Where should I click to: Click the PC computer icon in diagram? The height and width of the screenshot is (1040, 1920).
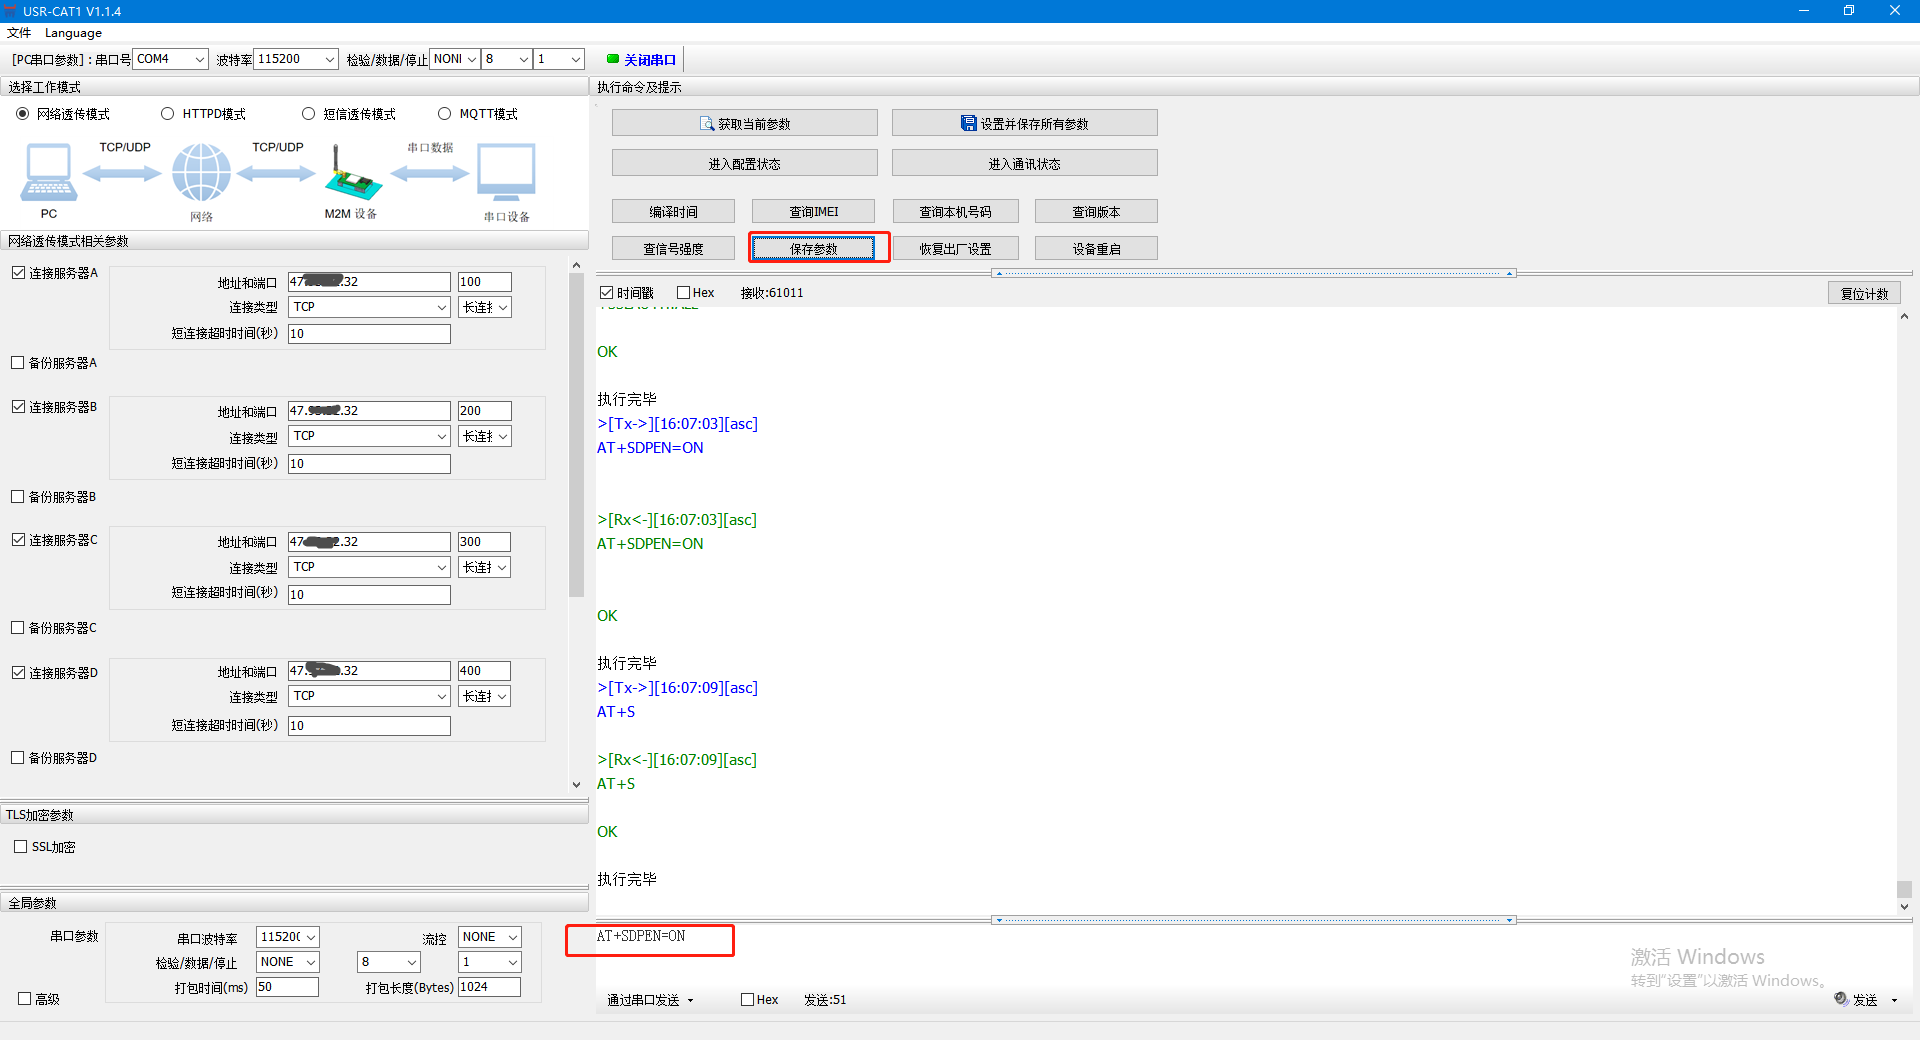[48, 172]
